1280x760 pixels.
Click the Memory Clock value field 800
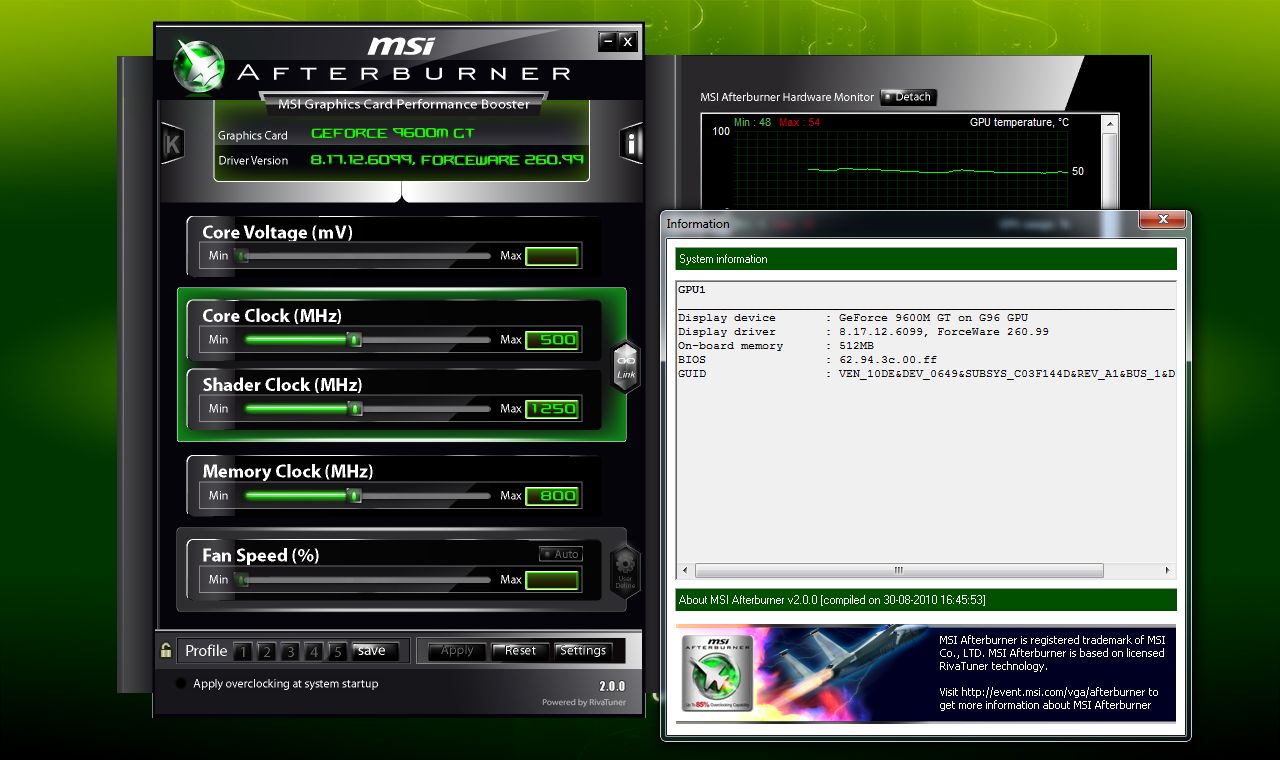[x=552, y=496]
